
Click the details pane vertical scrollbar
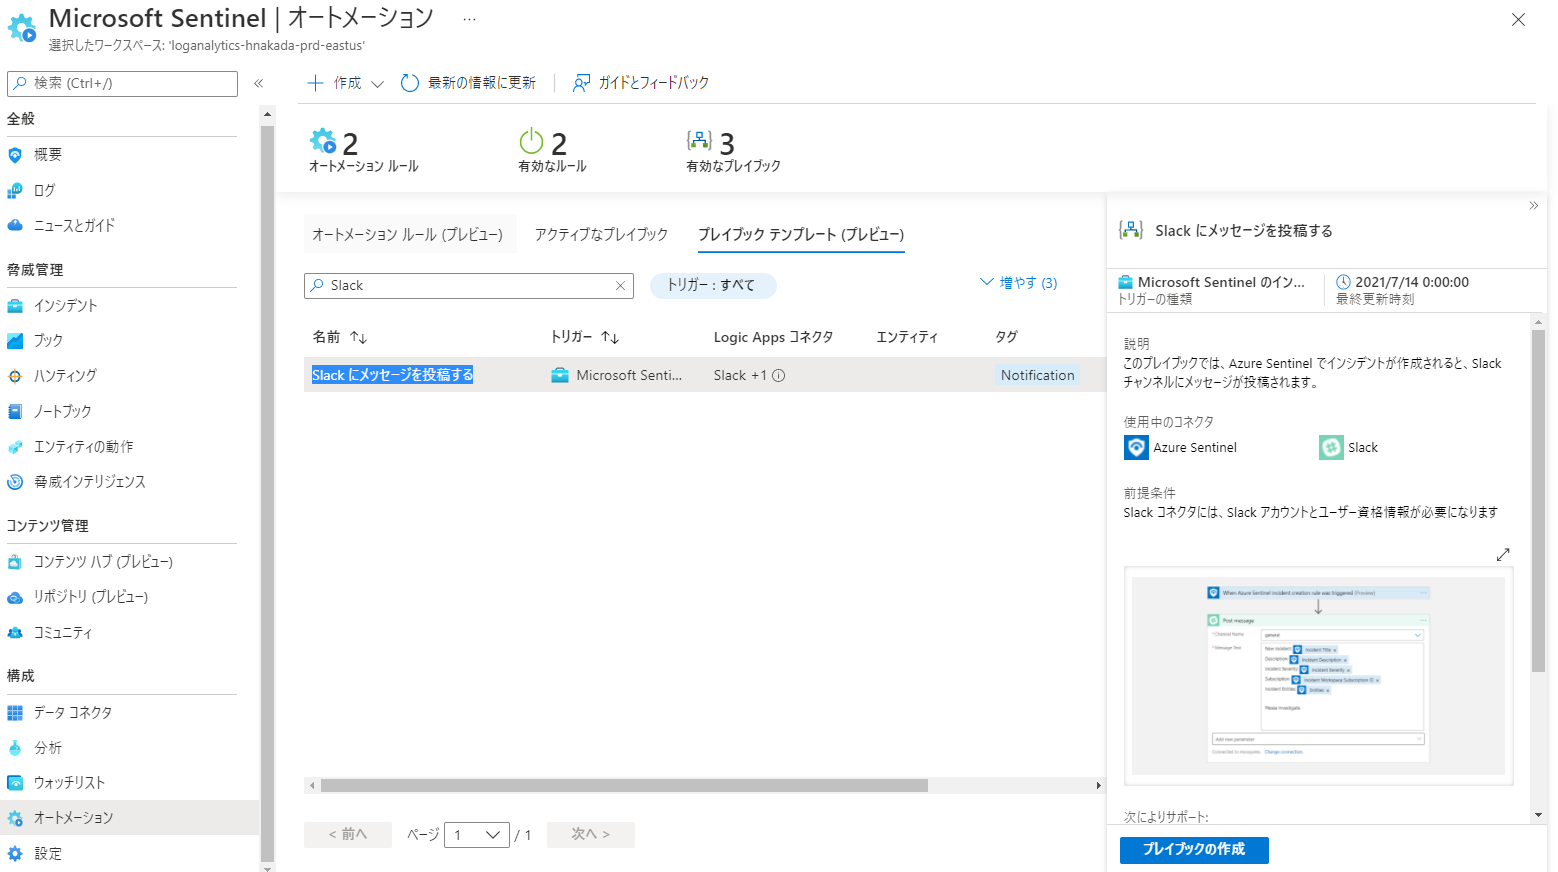coord(1538,500)
